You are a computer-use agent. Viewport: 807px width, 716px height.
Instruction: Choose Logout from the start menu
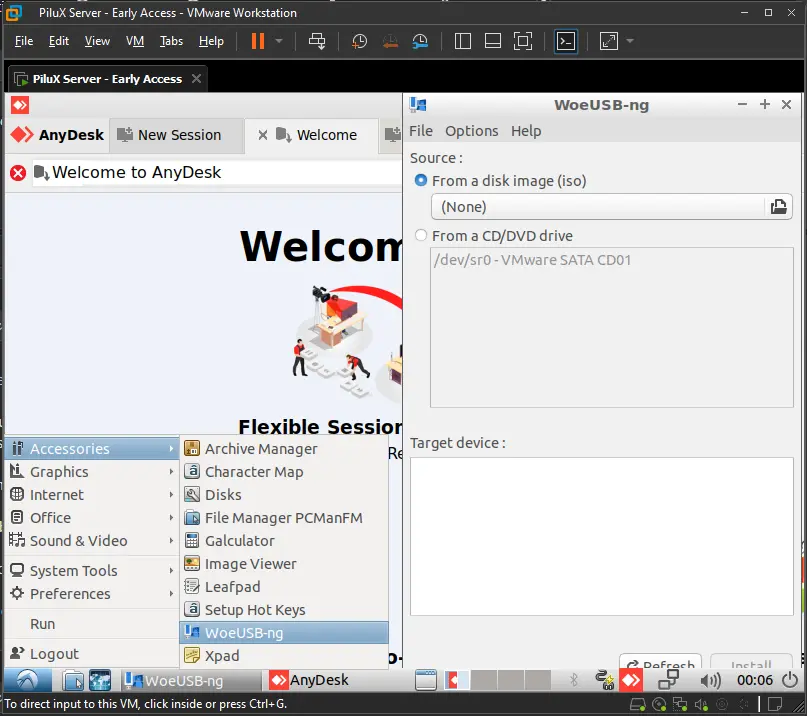coord(92,654)
